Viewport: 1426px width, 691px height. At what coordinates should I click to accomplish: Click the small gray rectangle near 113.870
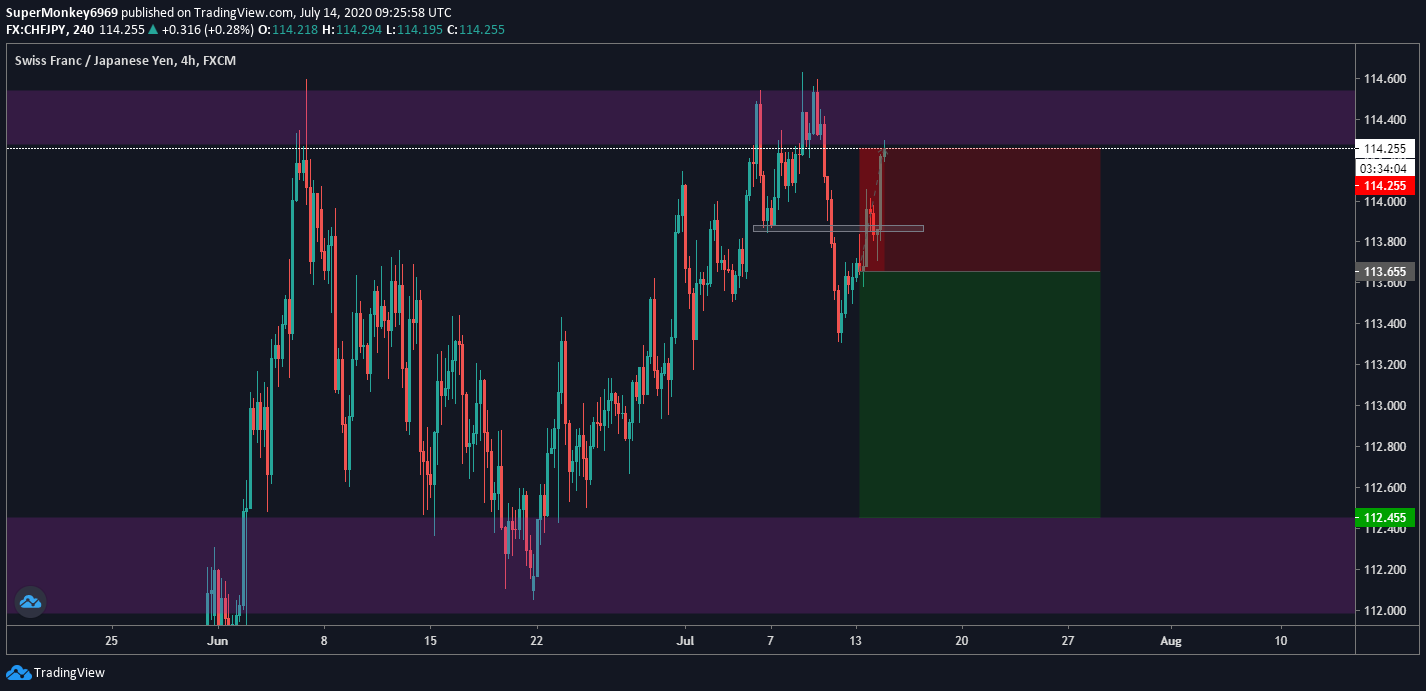pyautogui.click(x=838, y=228)
